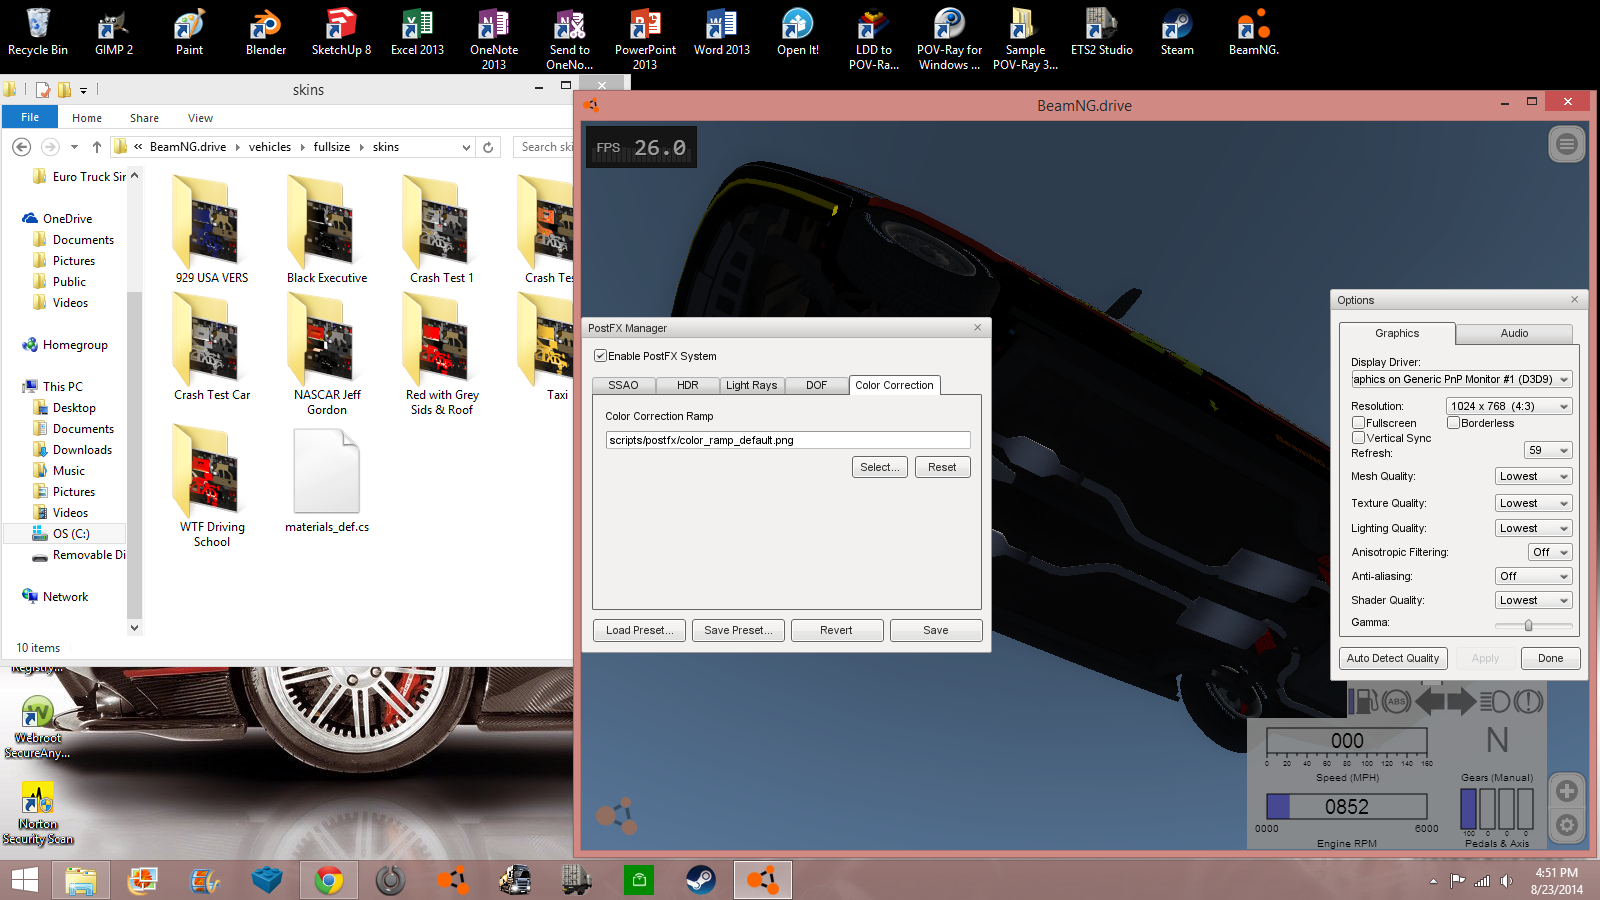The width and height of the screenshot is (1600, 900).
Task: Open Chrome from the taskbar
Action: (x=328, y=880)
